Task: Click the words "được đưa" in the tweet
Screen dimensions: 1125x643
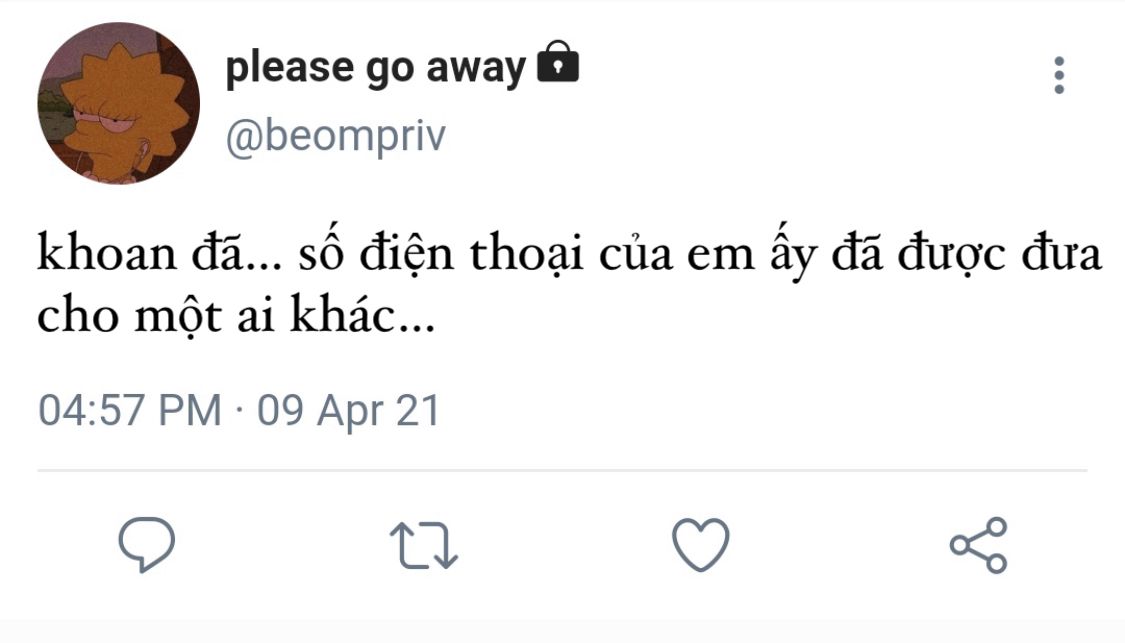Action: 999,255
